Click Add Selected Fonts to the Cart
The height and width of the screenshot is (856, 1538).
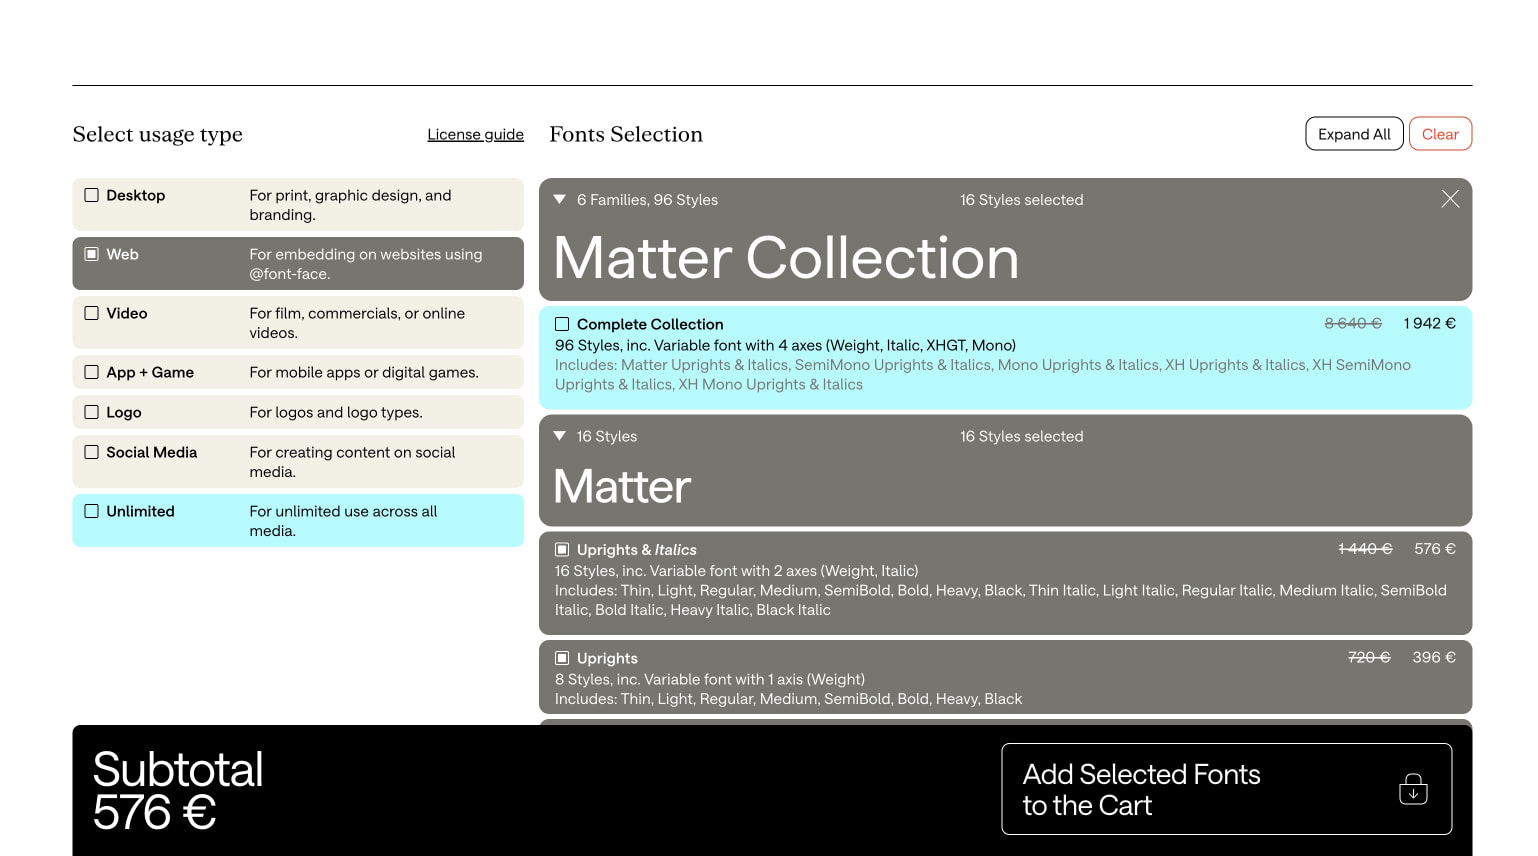pos(1226,789)
